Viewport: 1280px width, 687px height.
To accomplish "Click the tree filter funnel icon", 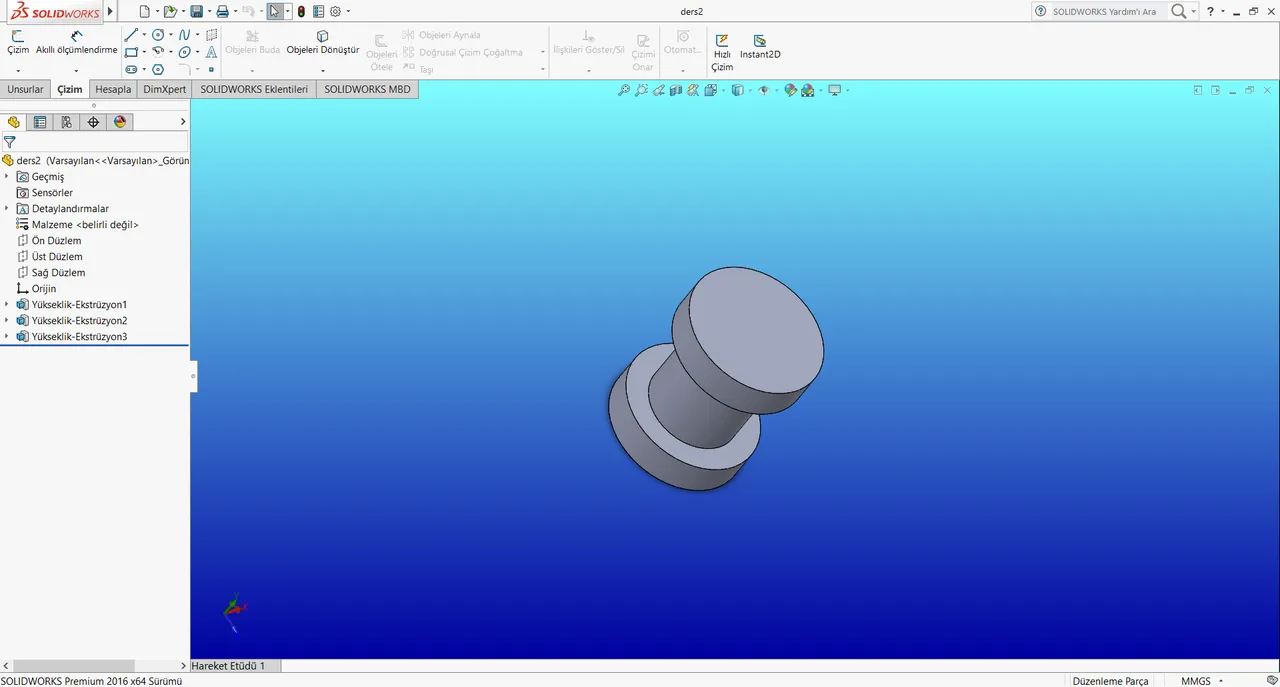I will (x=9, y=142).
